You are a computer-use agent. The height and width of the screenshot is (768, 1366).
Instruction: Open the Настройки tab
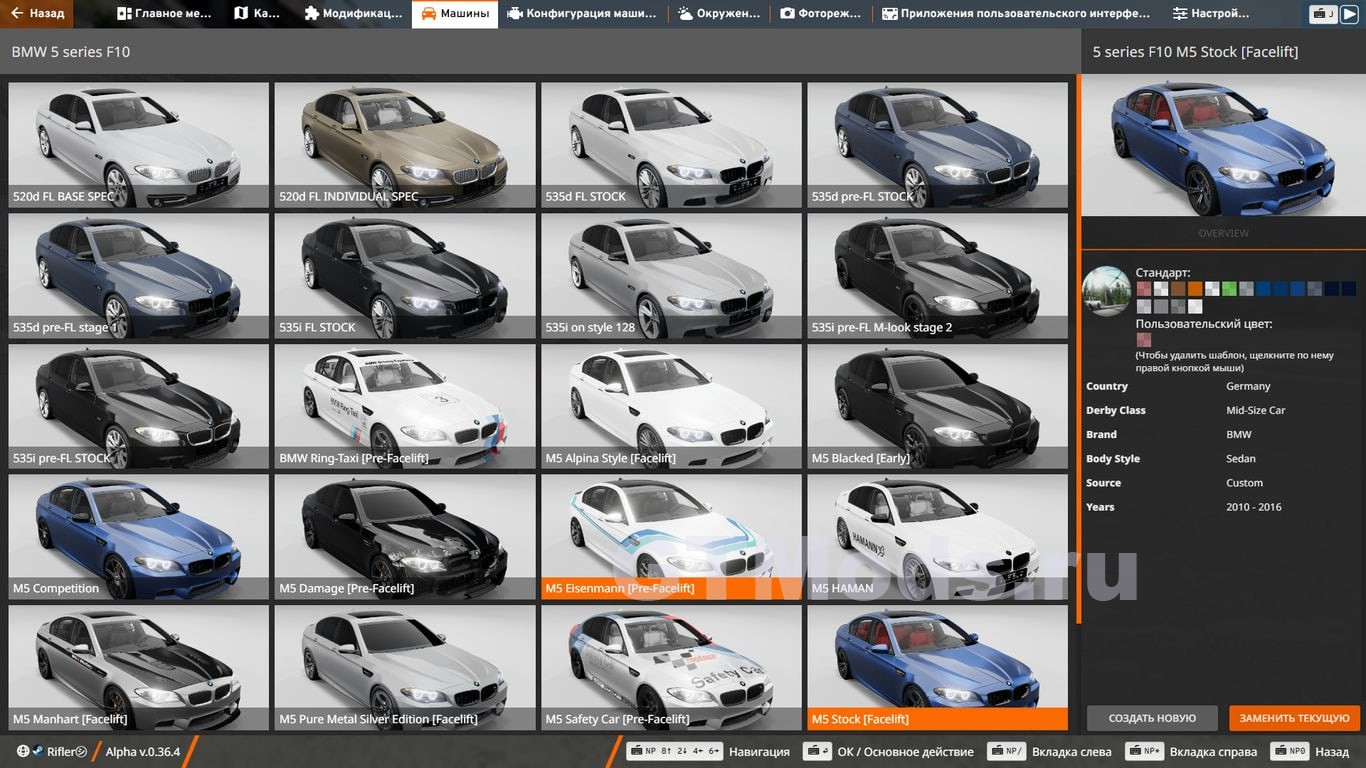click(1211, 14)
